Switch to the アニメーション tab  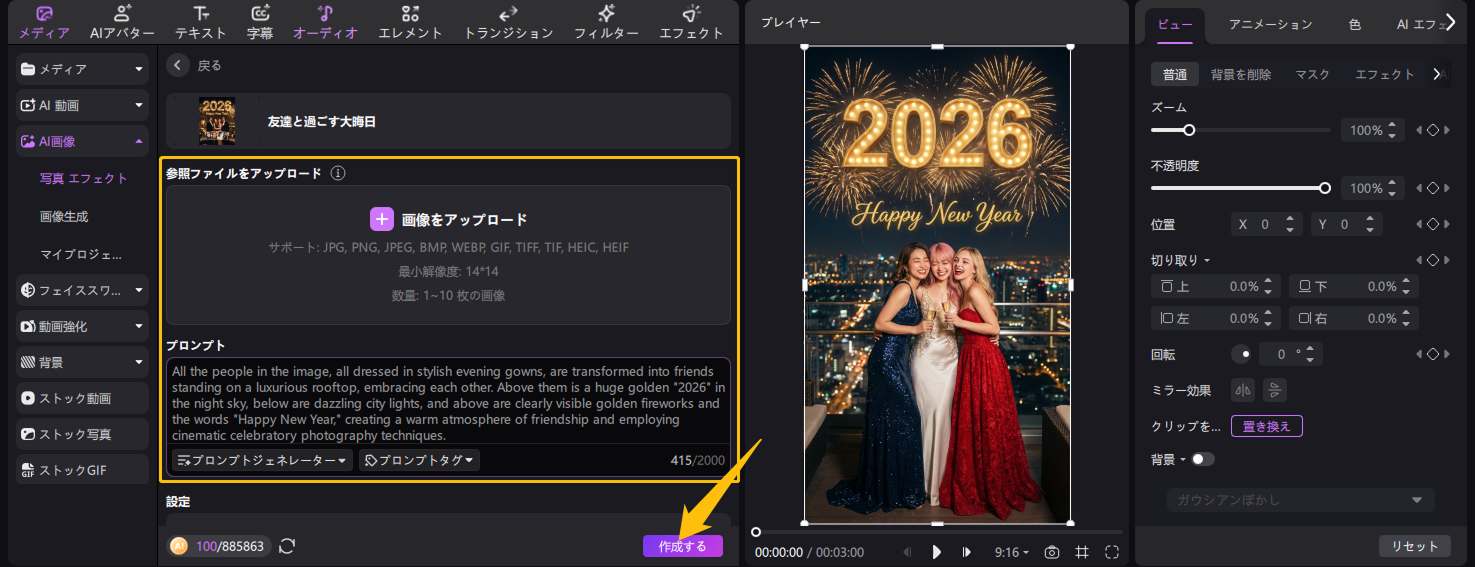[1270, 24]
